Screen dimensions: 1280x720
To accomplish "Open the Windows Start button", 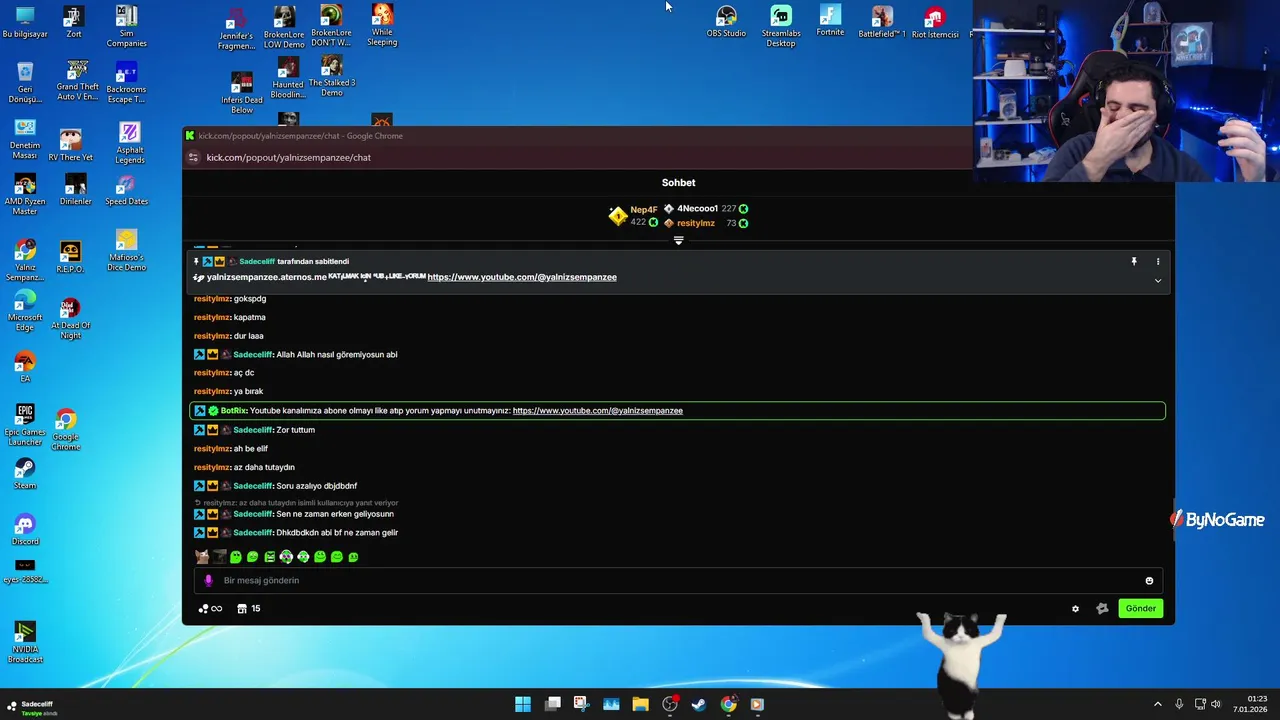I will tap(523, 704).
